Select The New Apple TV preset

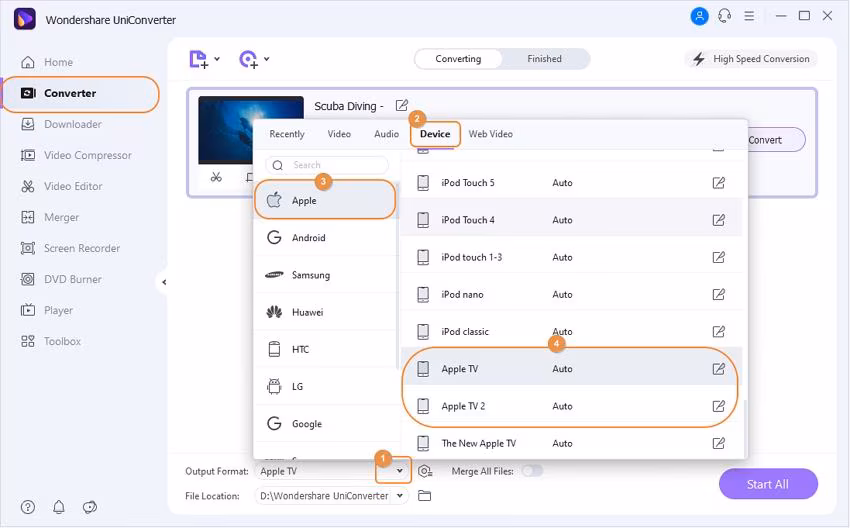[571, 443]
